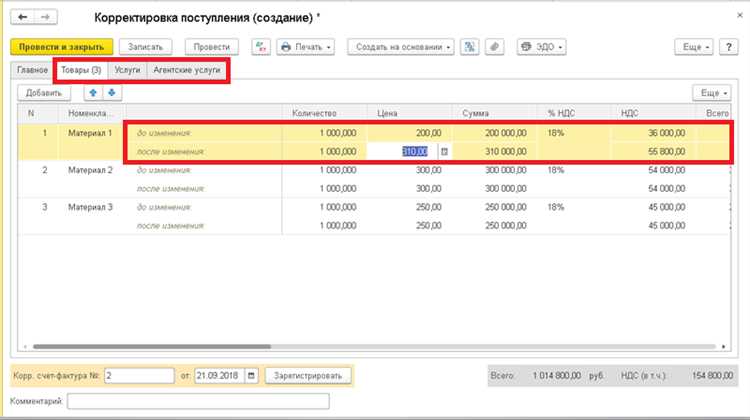Click the horizontal scrollbar under the table
The image size is (750, 420).
tap(150, 348)
